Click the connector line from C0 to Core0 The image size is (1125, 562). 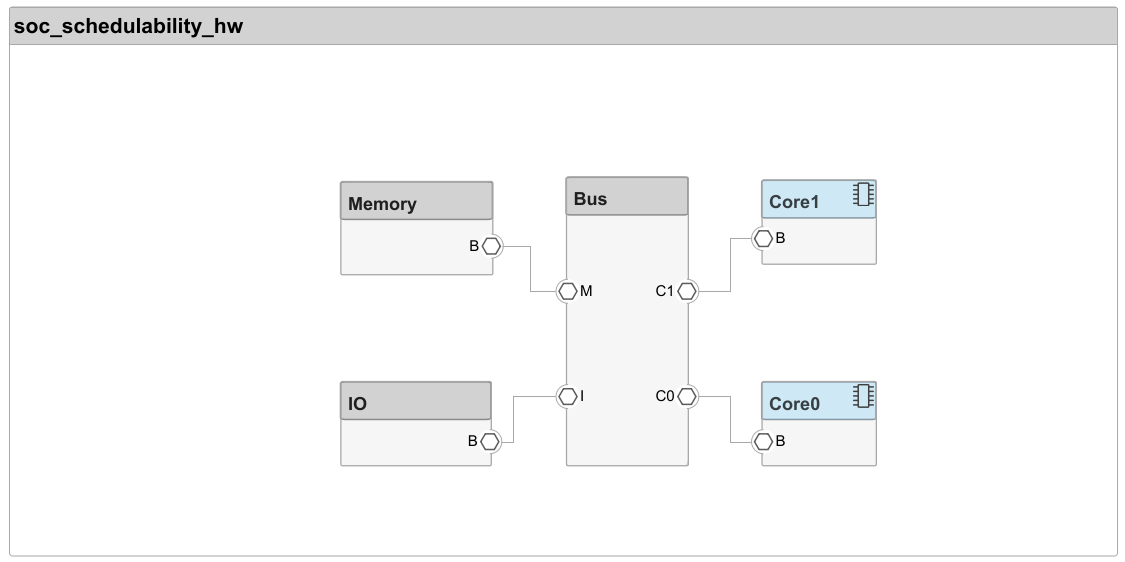click(x=730, y=418)
